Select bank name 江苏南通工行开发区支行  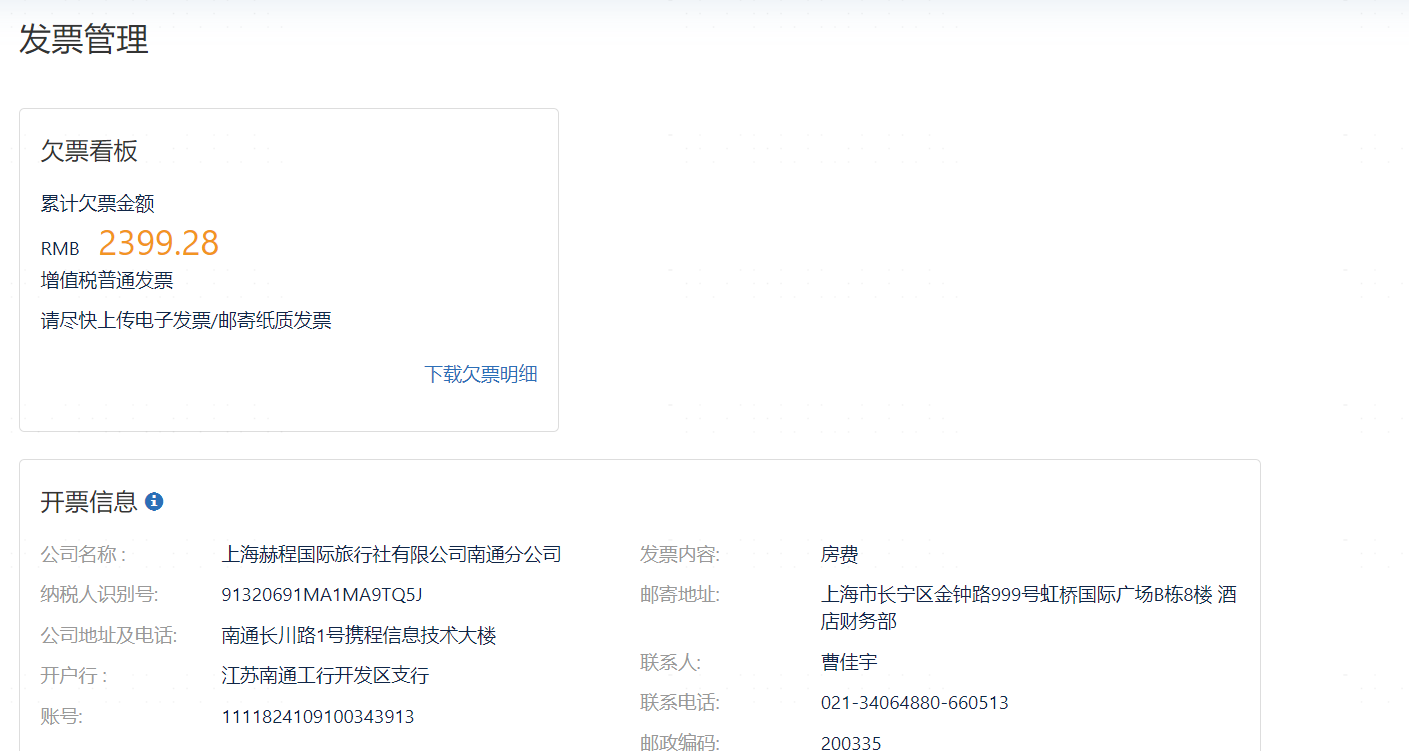coord(325,675)
